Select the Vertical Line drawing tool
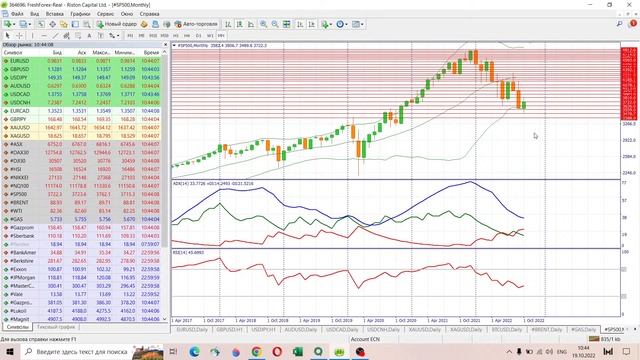The width and height of the screenshot is (640, 360). coord(33,36)
